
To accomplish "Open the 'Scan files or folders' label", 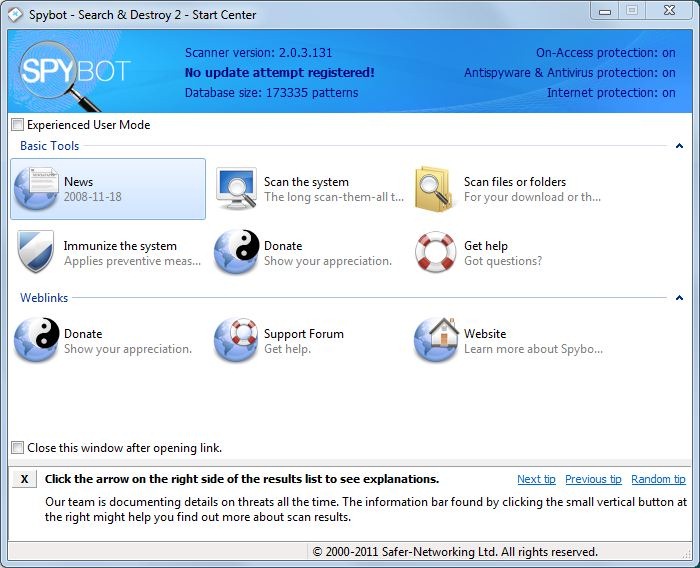I will coord(515,182).
